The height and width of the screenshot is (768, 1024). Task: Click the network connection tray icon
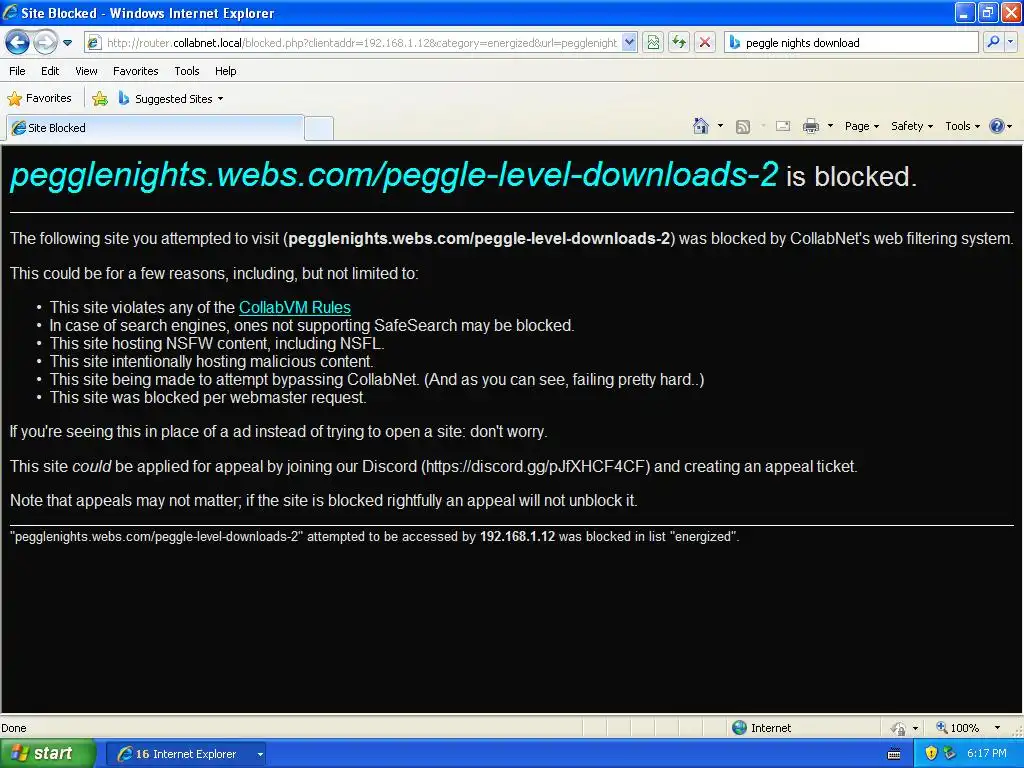pyautogui.click(x=949, y=754)
